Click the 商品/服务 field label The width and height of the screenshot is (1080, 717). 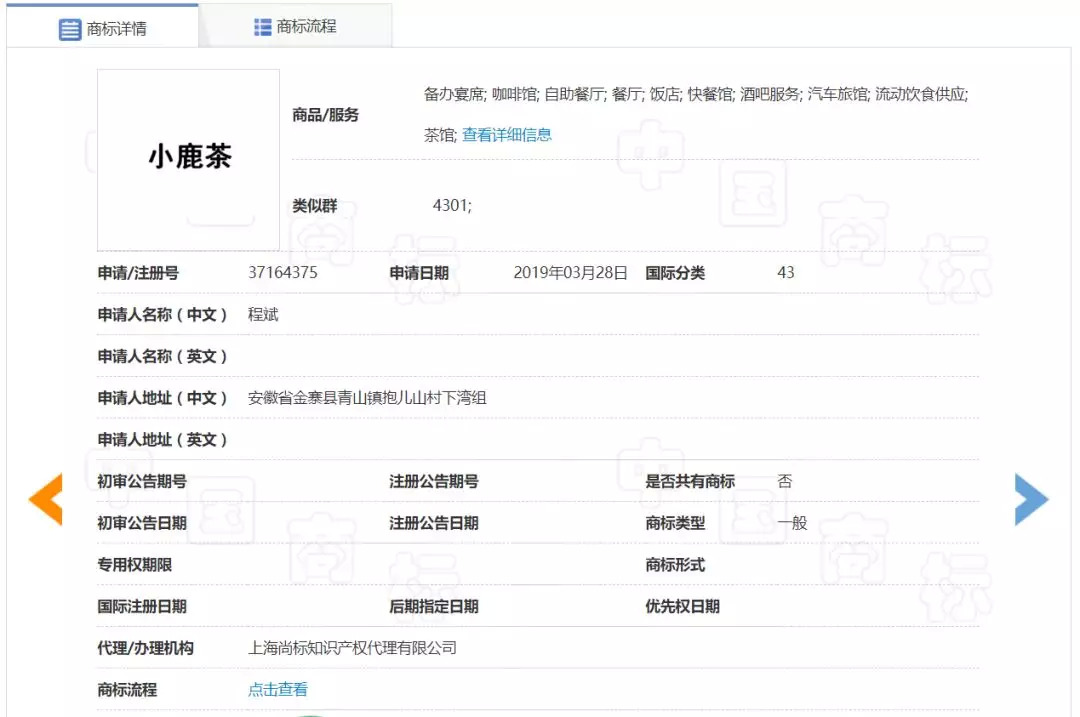[325, 115]
